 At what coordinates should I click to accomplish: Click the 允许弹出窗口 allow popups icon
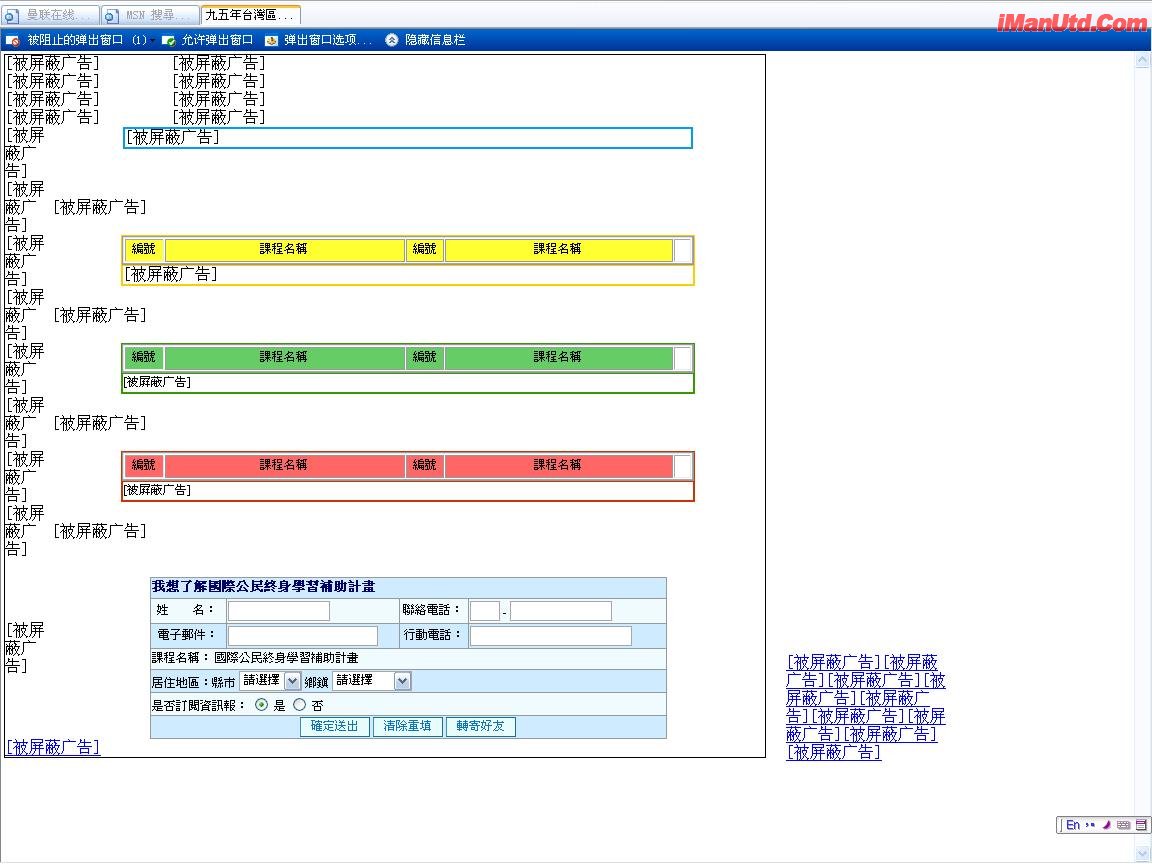tap(169, 40)
